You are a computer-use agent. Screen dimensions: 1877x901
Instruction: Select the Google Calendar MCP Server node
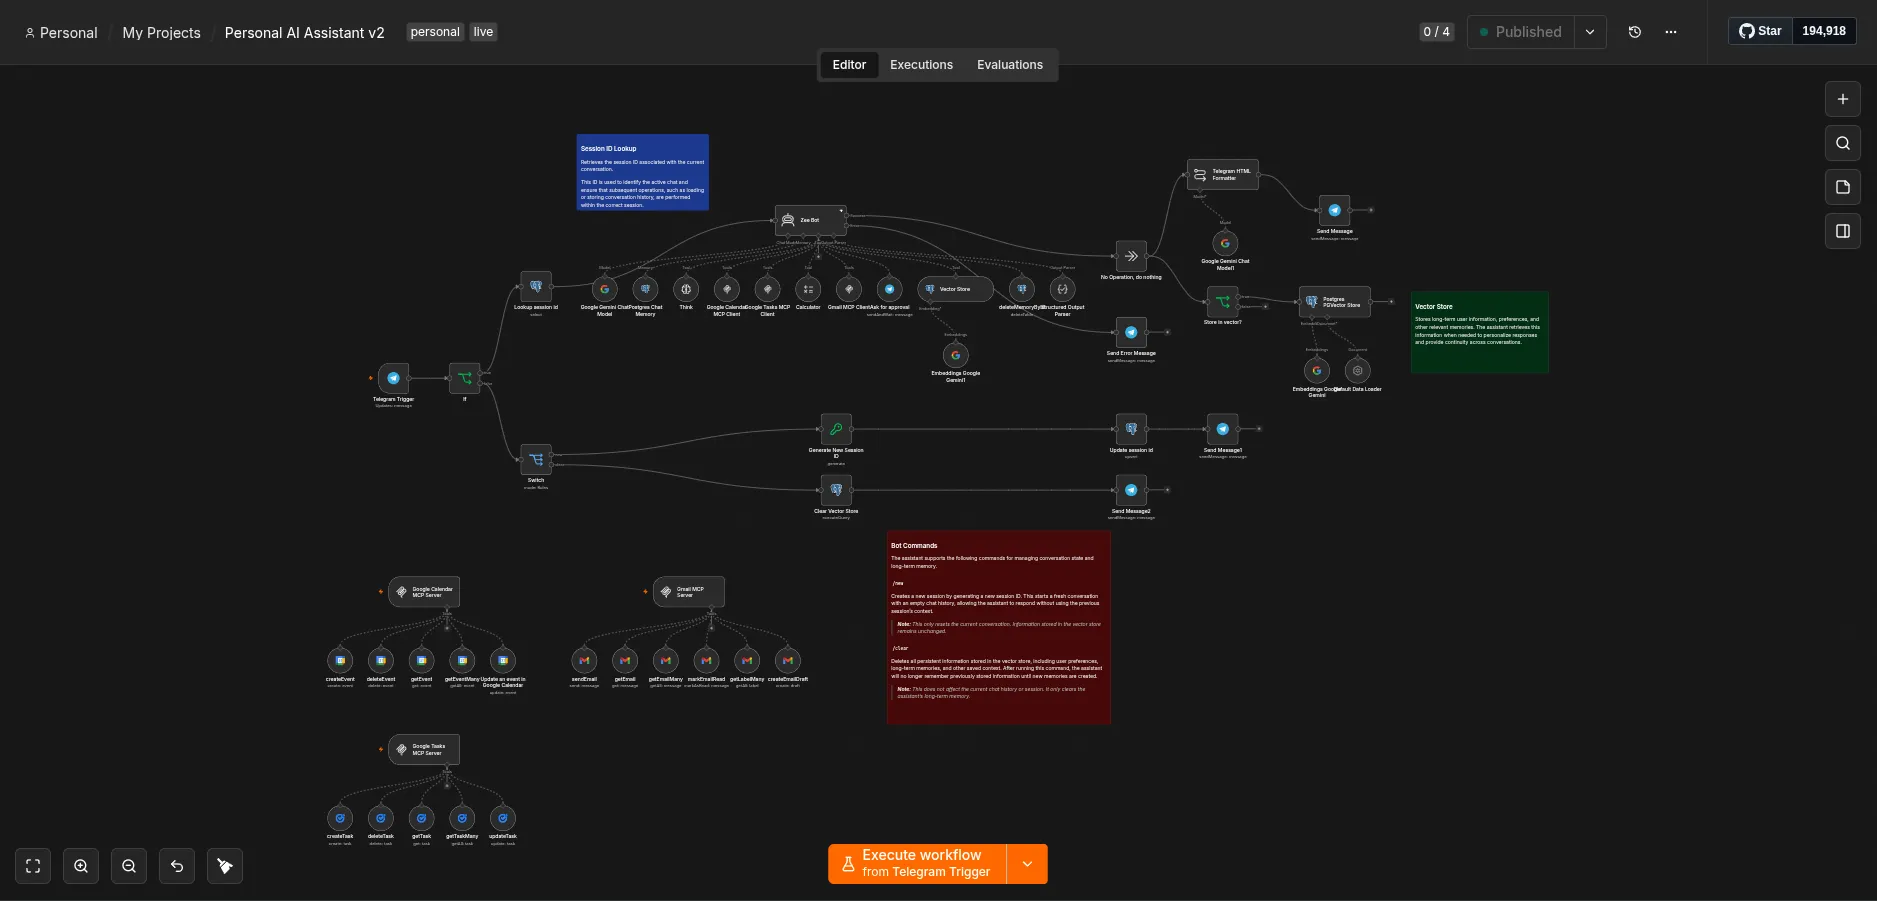[424, 592]
